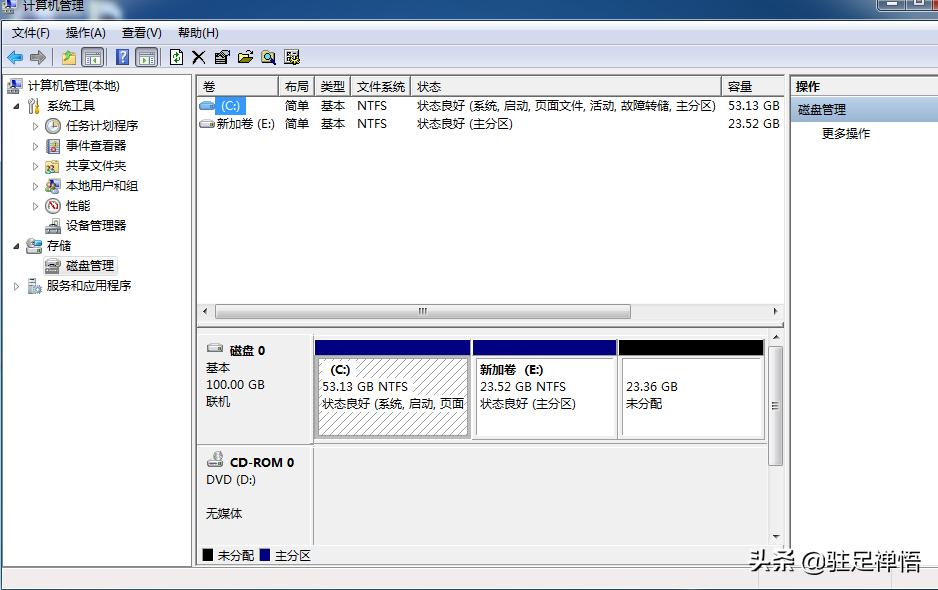Open the 查看(V) menu
The height and width of the screenshot is (590, 938).
(140, 32)
